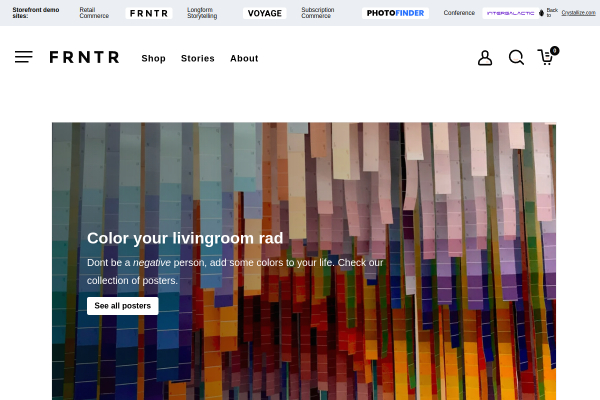Screen dimensions: 600x400
Task: Open the hamburger menu icon
Action: pos(24,57)
